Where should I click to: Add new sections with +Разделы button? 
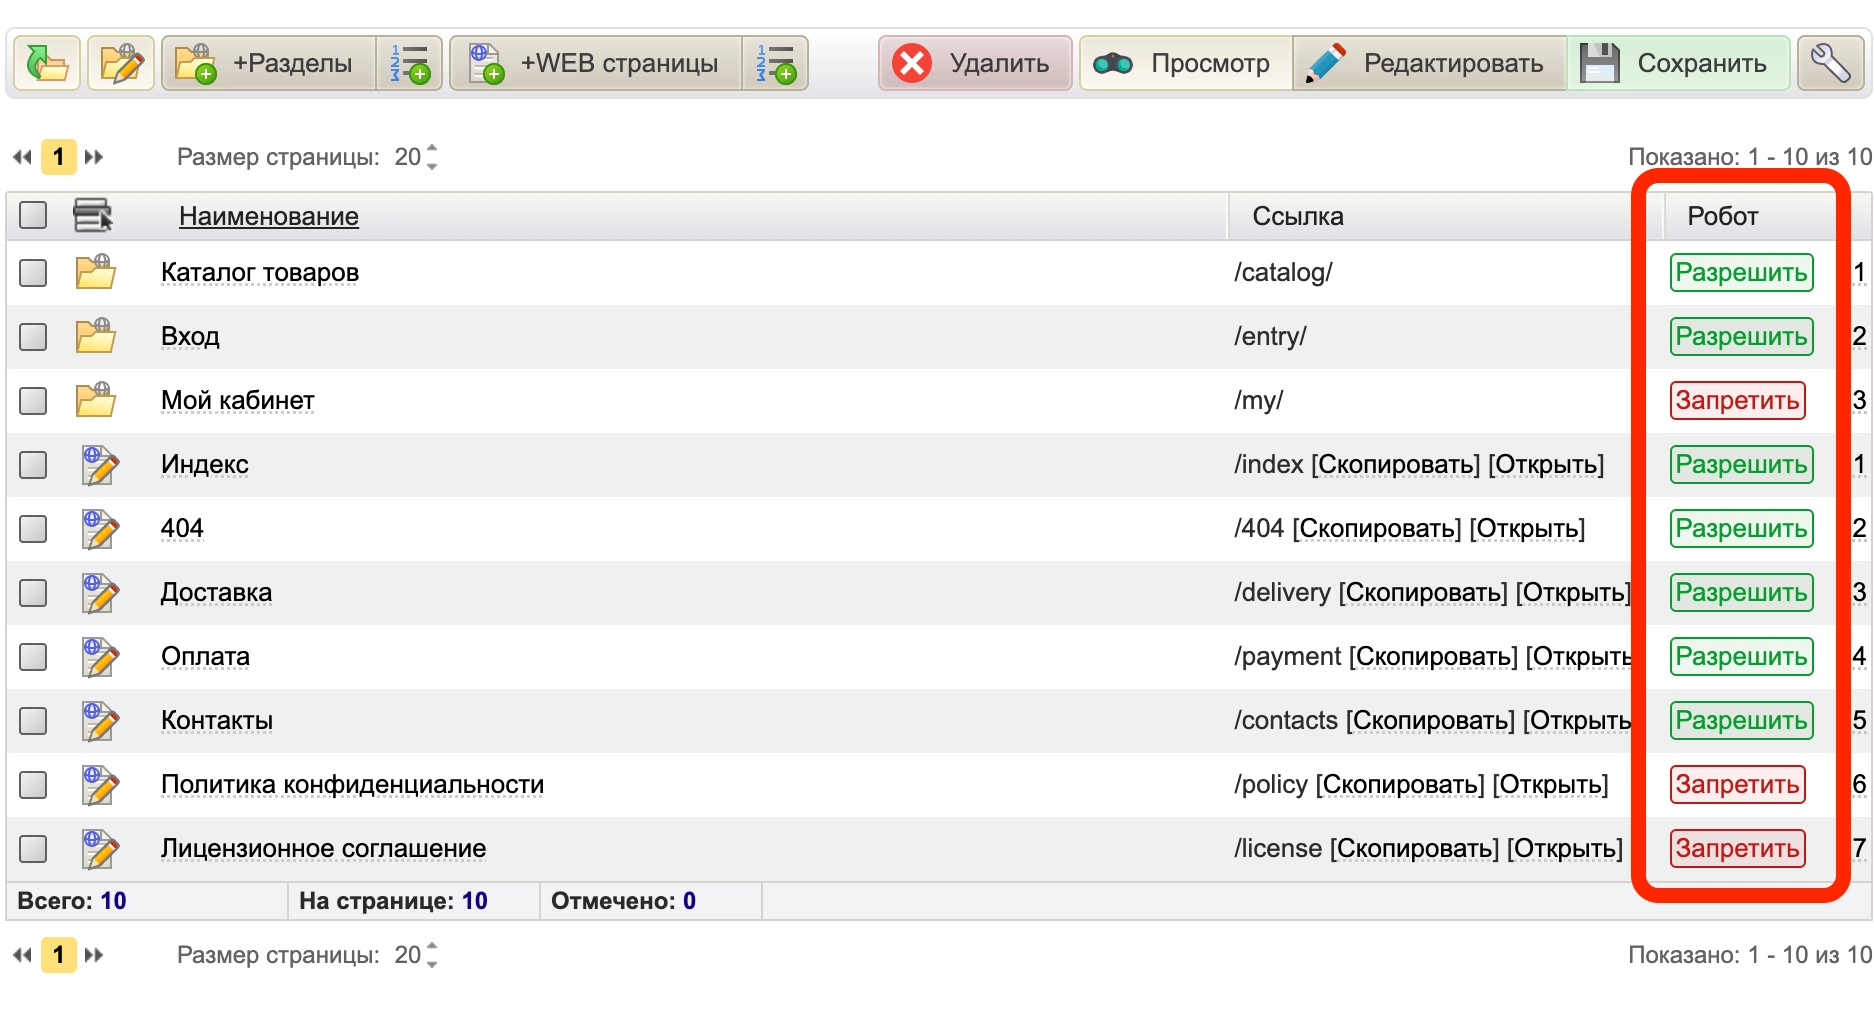[x=269, y=63]
